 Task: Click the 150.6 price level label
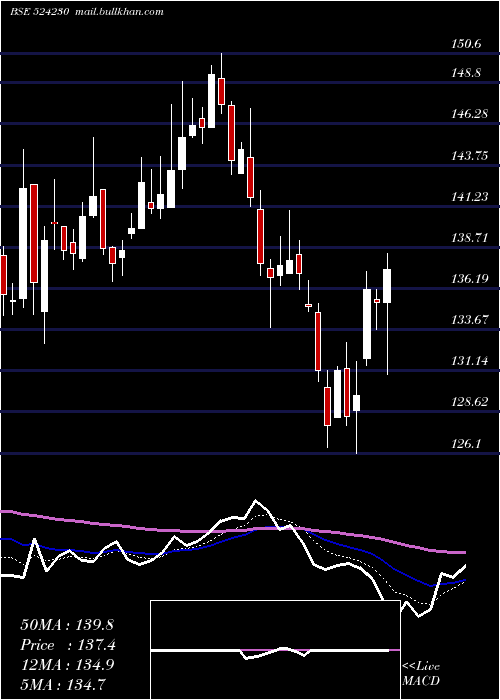pos(466,44)
